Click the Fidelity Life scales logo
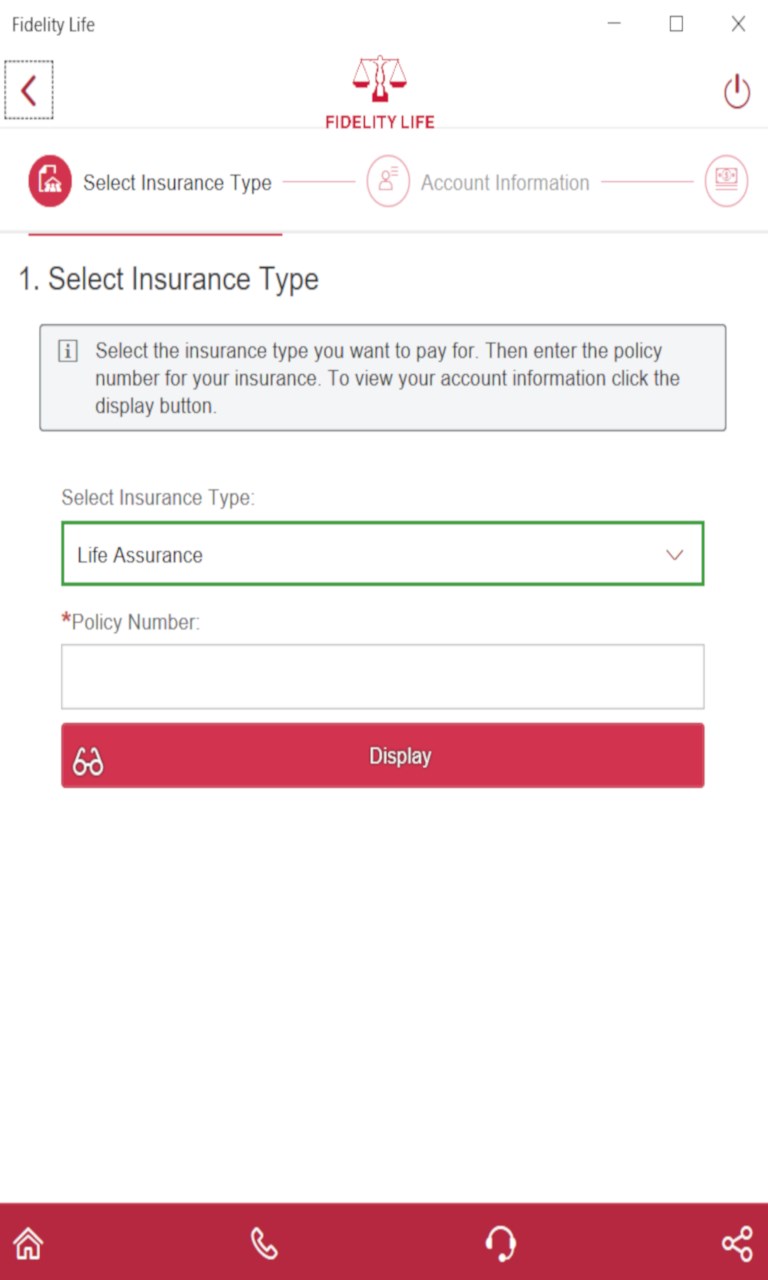 [380, 80]
